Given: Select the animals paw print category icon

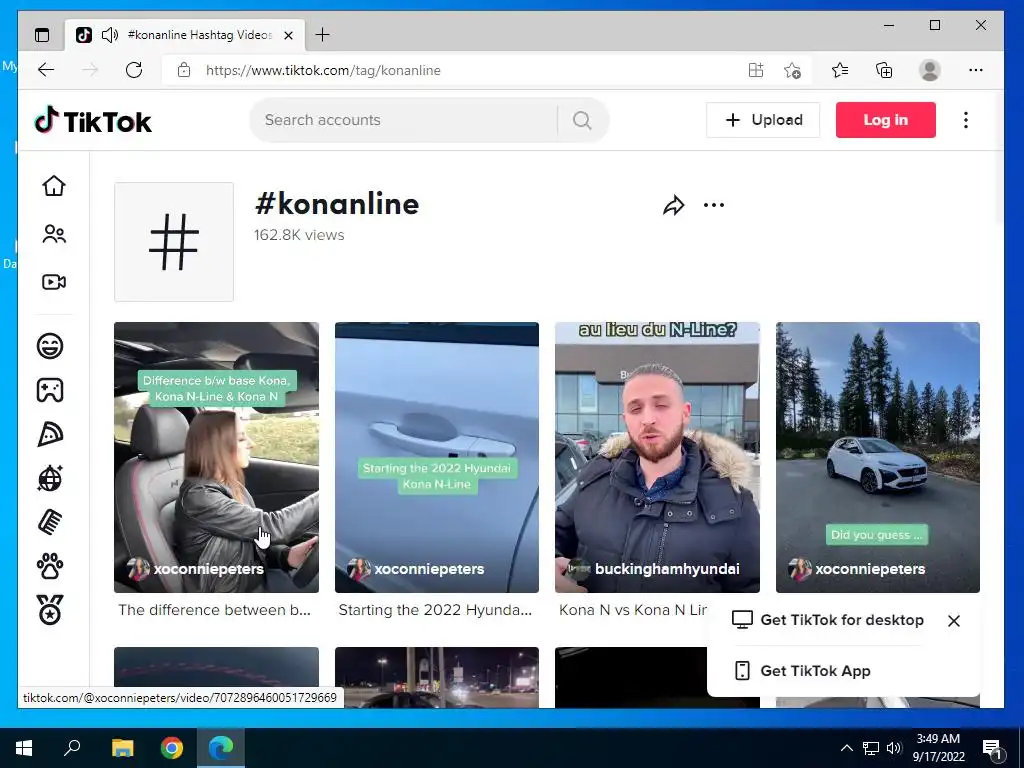Looking at the screenshot, I should 50,566.
